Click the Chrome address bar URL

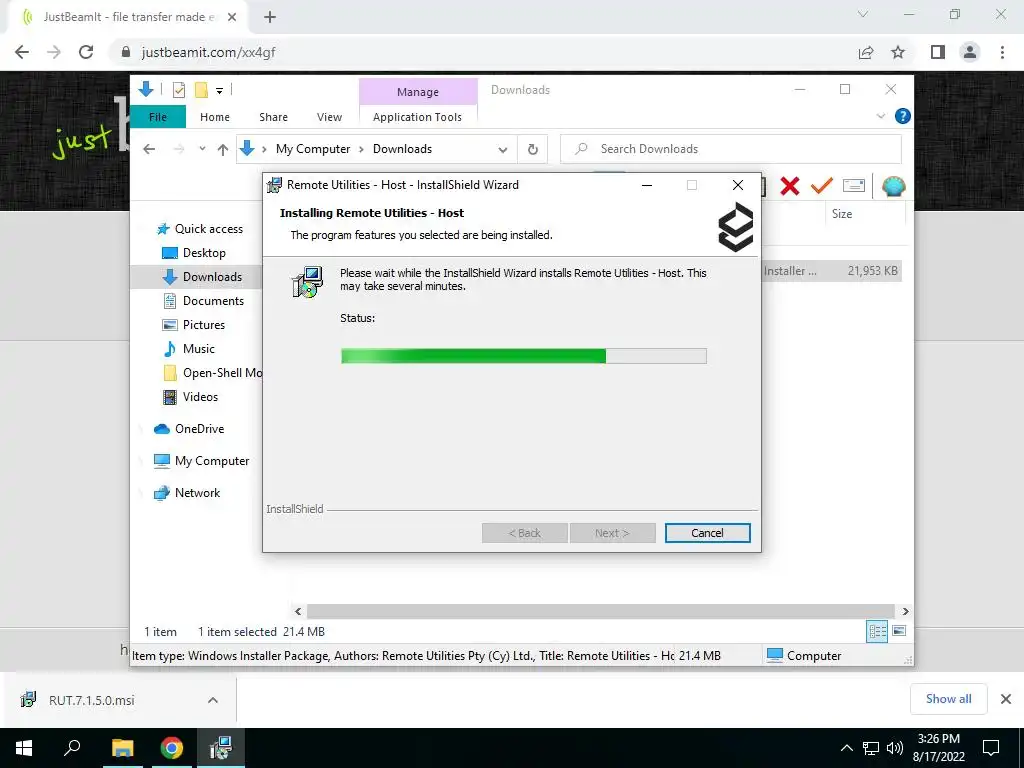pos(208,52)
